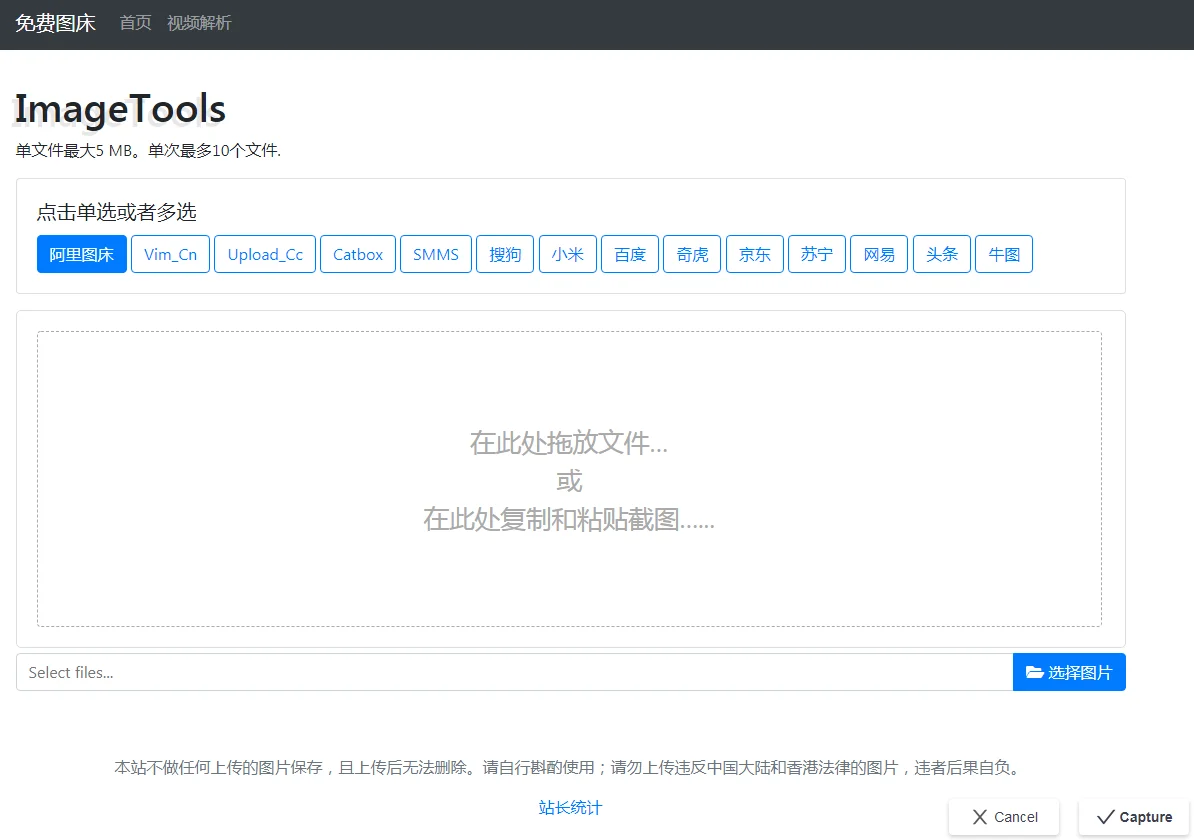Image resolution: width=1194 pixels, height=840 pixels.
Task: Toggle the 奇虎 host button
Action: [x=692, y=254]
